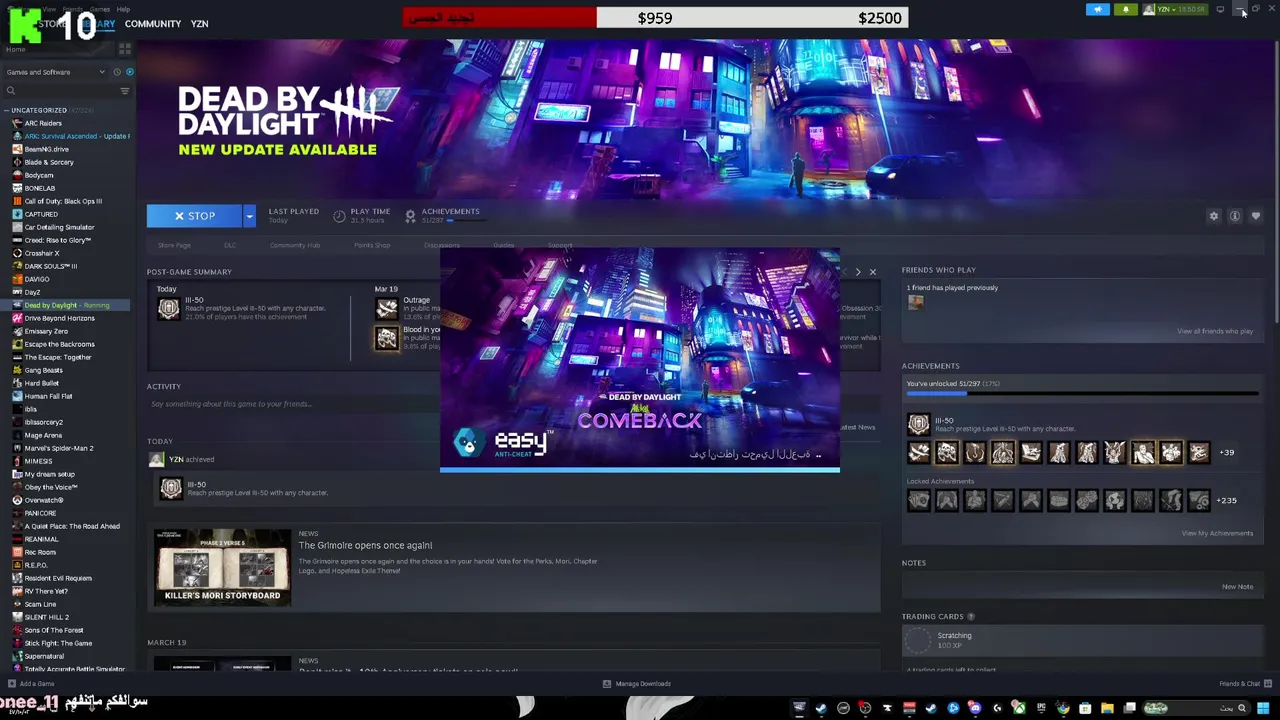The height and width of the screenshot is (720, 1280).
Task: Click friend avatar under Friends Who Play
Action: coord(915,302)
